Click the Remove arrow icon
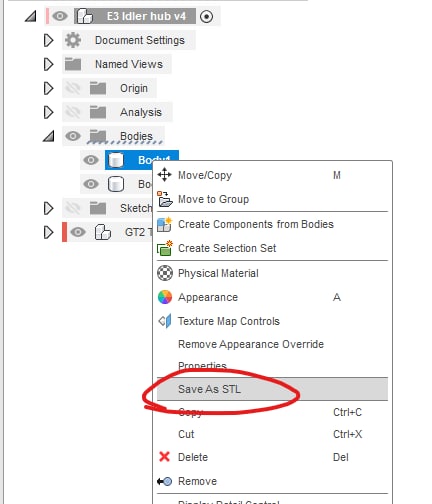The width and height of the screenshot is (432, 504). point(164,481)
